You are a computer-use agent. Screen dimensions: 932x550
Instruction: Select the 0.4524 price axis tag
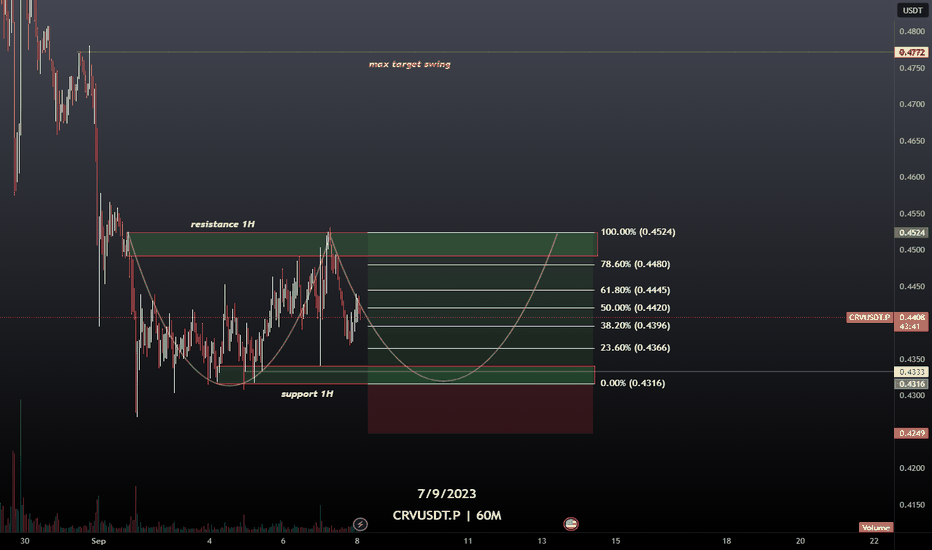(x=912, y=232)
